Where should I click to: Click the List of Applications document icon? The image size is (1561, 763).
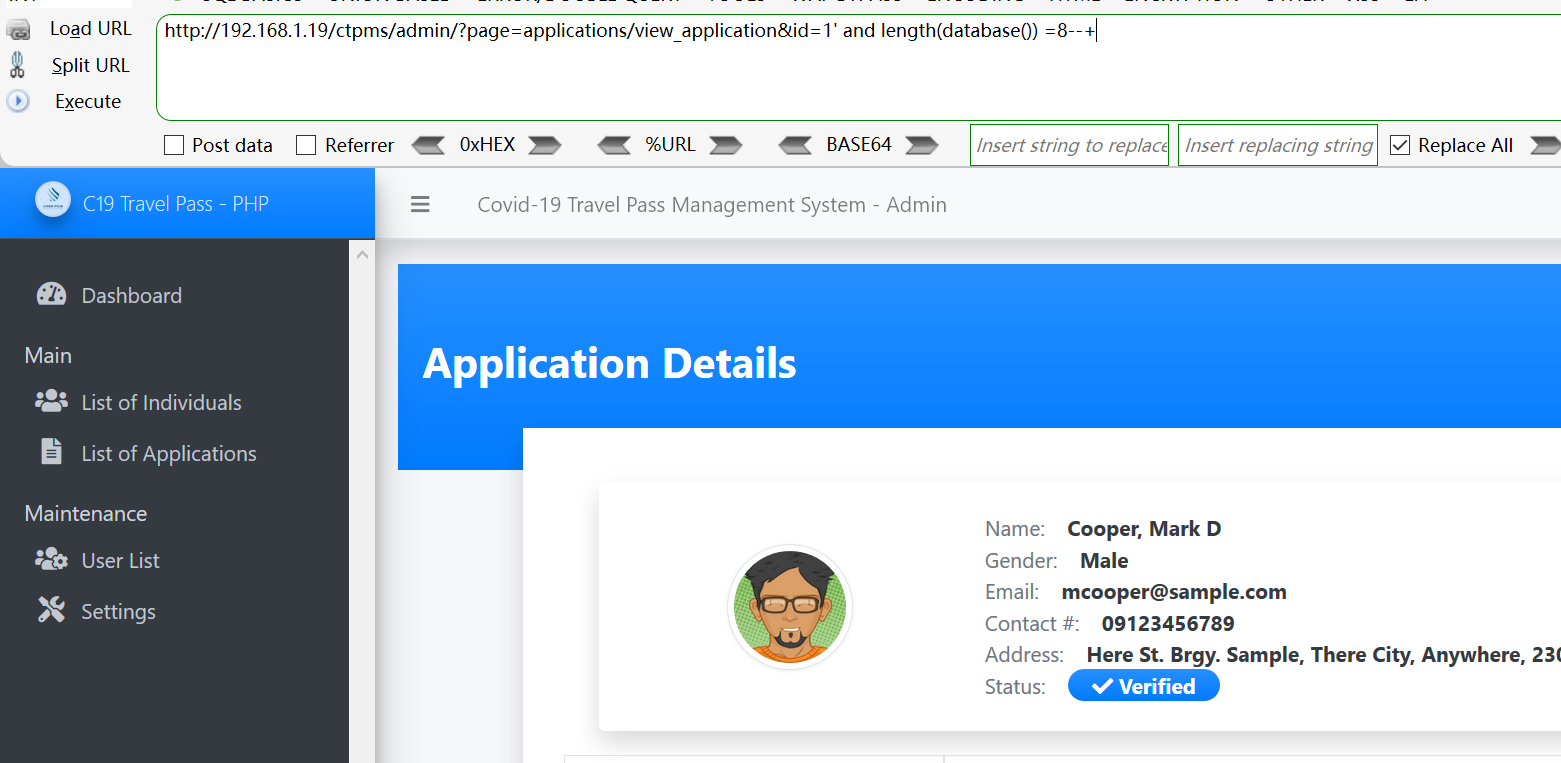(x=51, y=451)
